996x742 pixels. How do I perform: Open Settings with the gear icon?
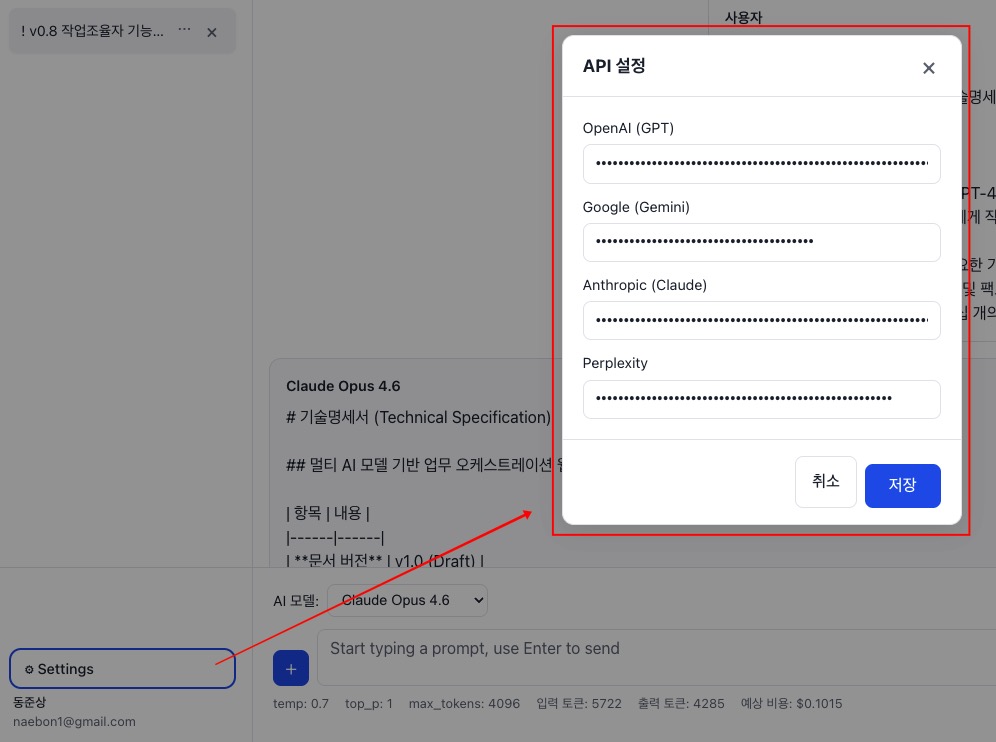[x=122, y=669]
